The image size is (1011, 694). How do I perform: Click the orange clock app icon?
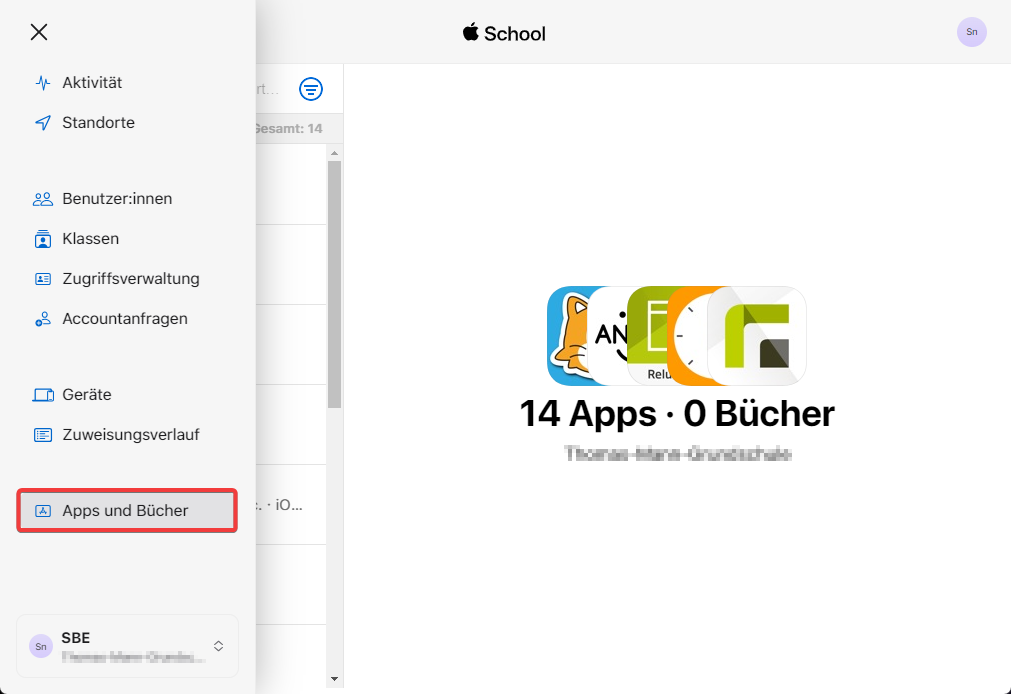(687, 336)
